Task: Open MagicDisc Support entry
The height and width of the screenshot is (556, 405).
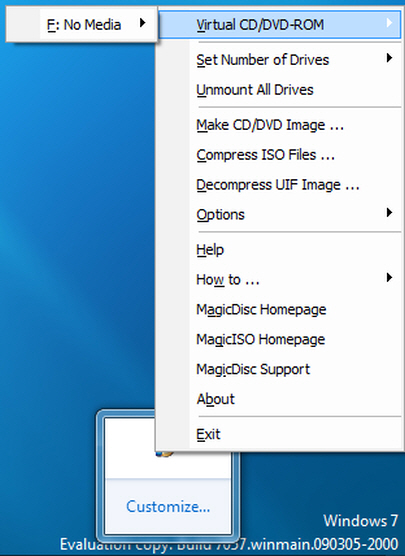Action: (279, 369)
